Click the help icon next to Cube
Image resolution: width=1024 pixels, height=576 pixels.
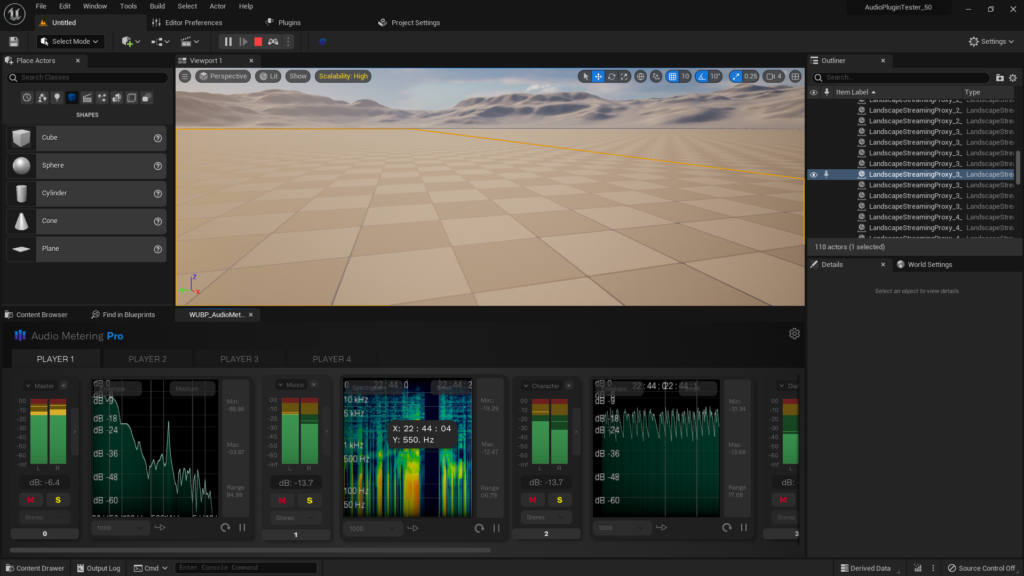[158, 138]
